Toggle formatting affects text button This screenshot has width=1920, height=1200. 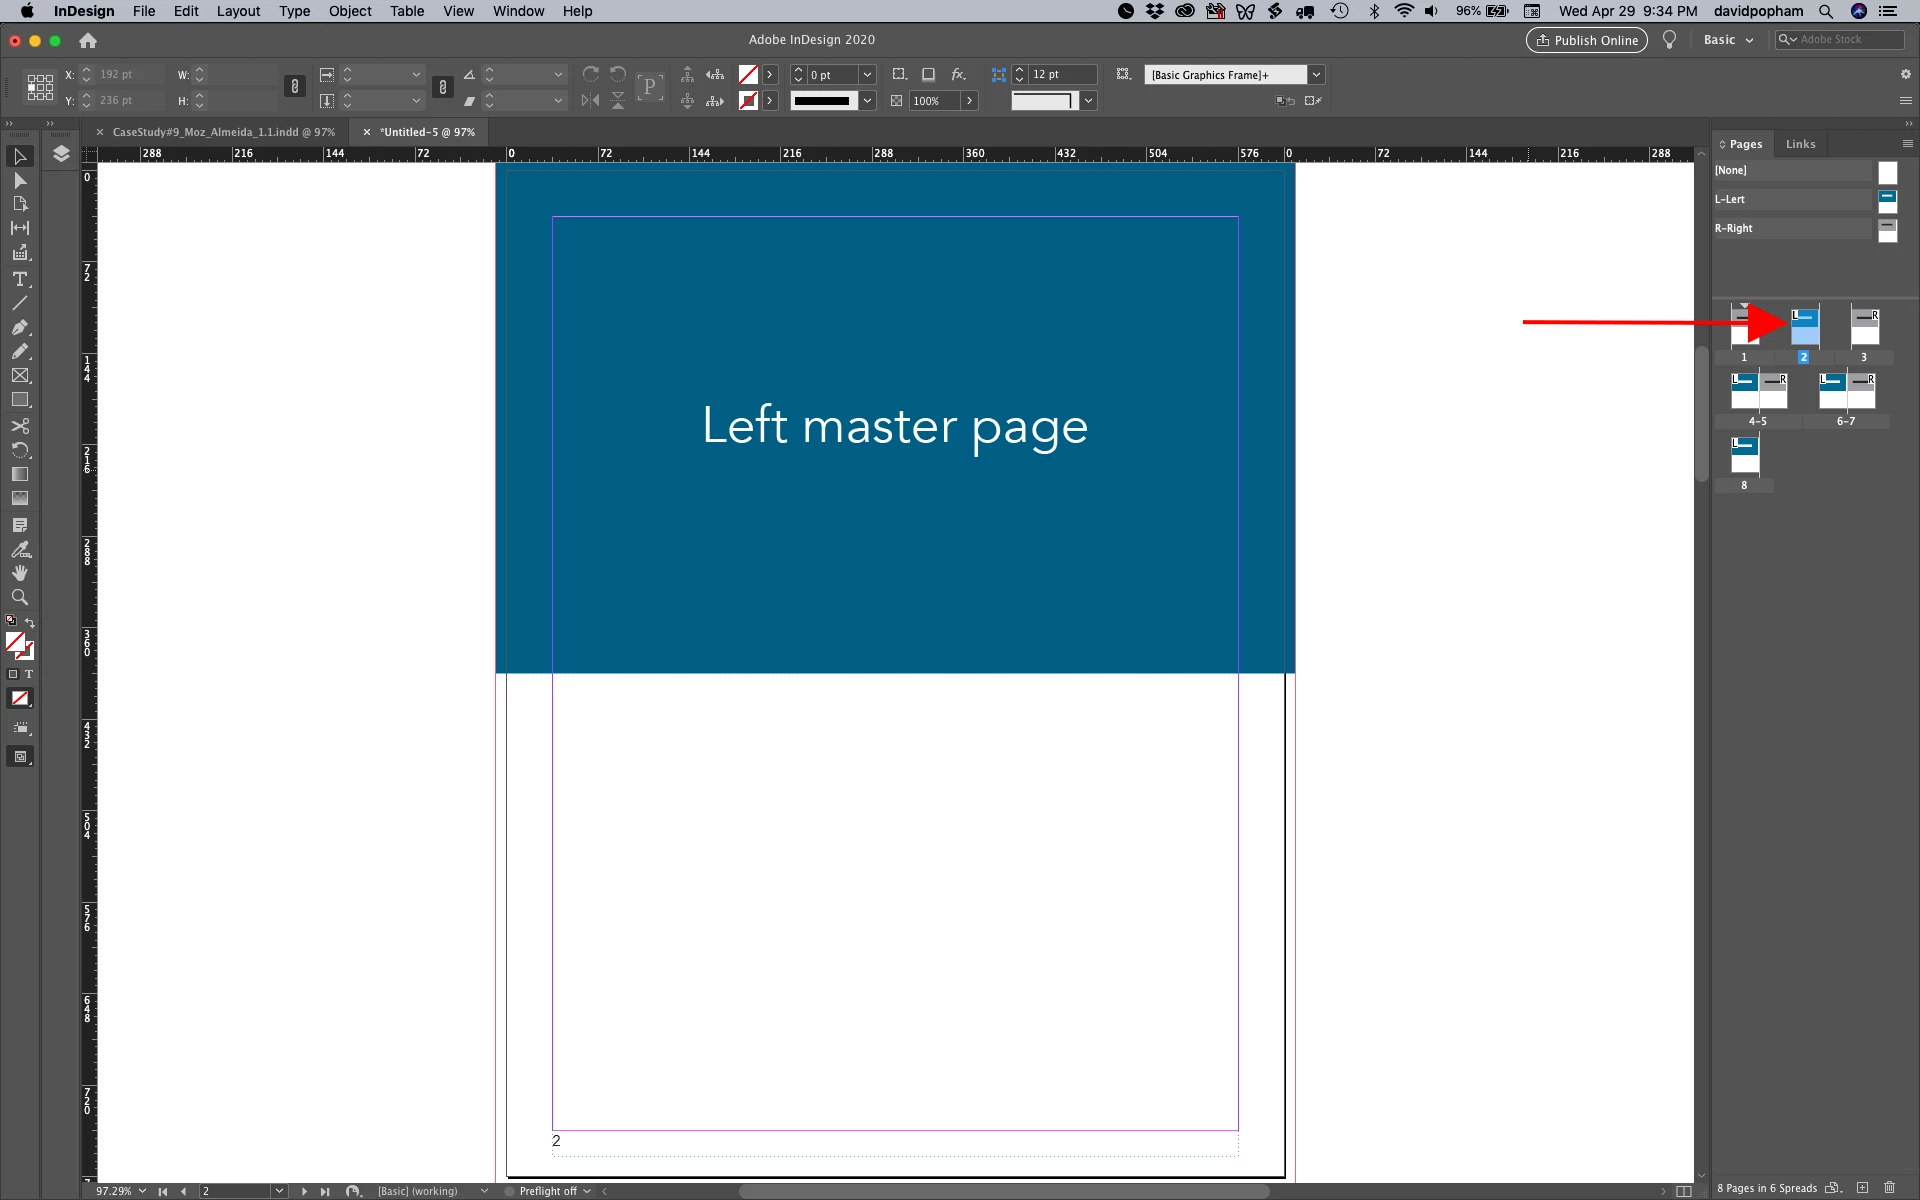coord(29,674)
